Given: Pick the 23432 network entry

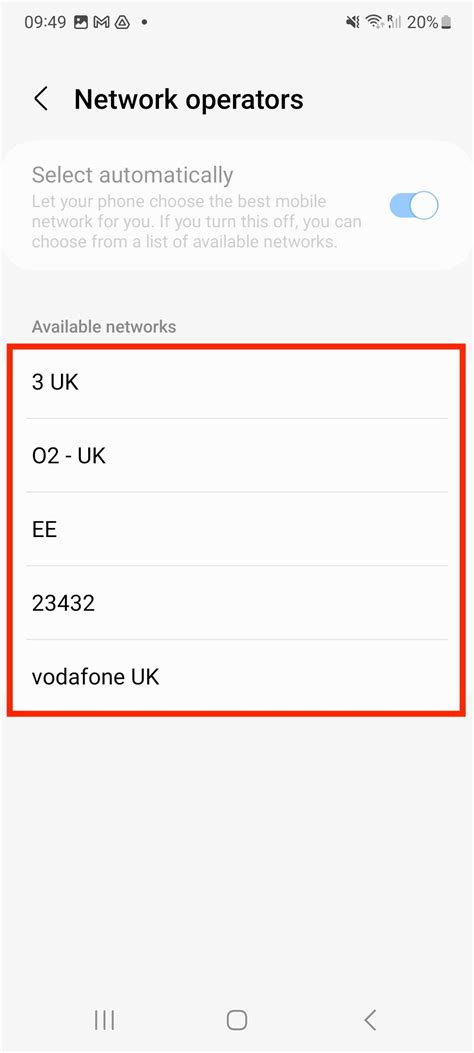Looking at the screenshot, I should pyautogui.click(x=236, y=603).
